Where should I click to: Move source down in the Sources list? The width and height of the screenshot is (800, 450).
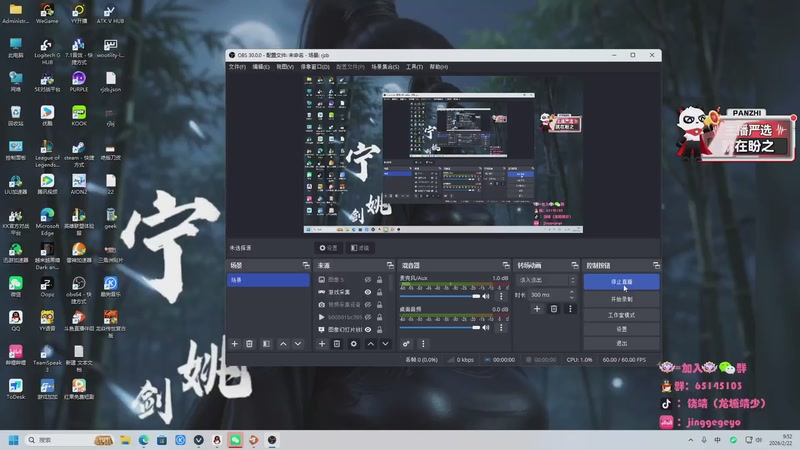point(385,344)
